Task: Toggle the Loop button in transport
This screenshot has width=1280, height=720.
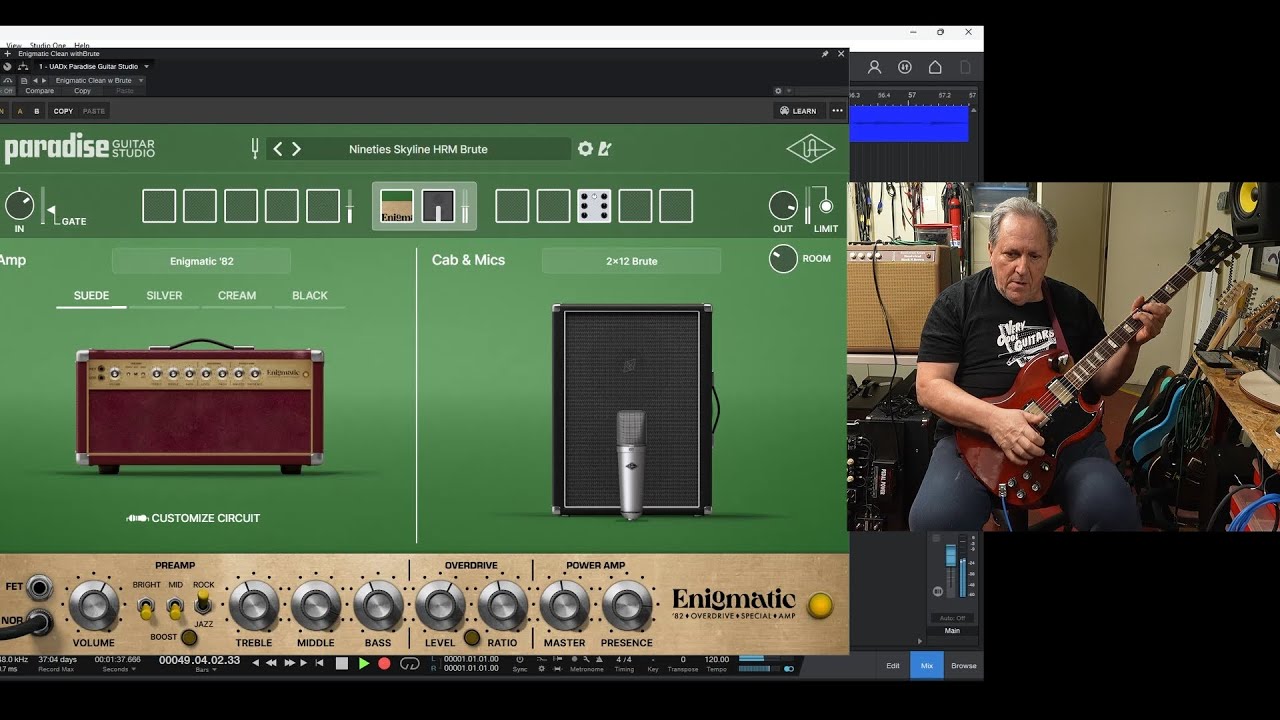Action: click(409, 663)
